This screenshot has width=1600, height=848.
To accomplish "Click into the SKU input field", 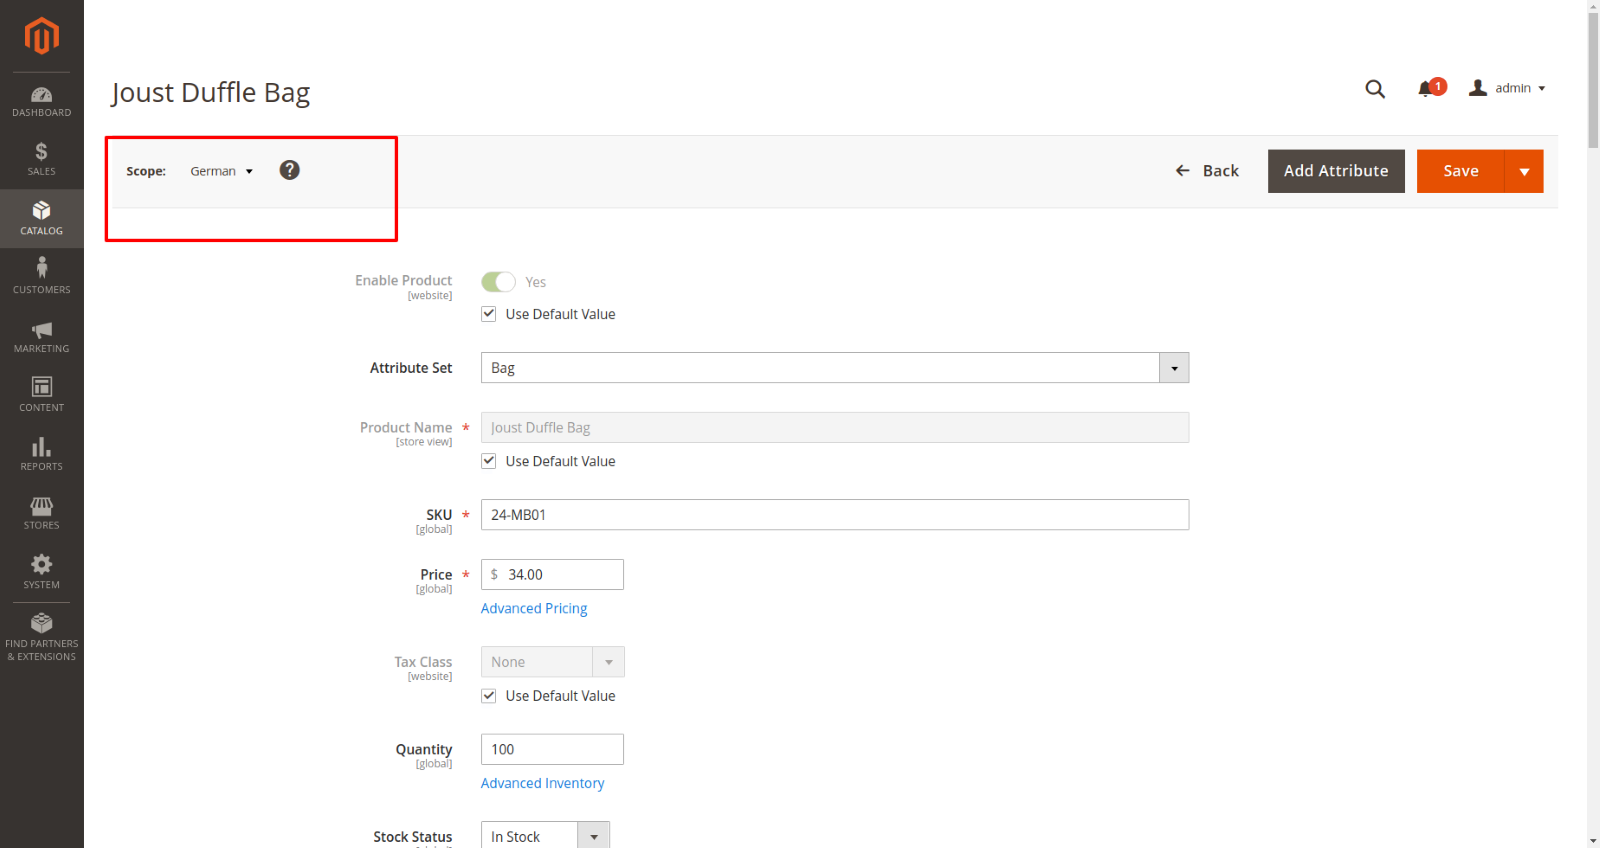I will pos(834,515).
